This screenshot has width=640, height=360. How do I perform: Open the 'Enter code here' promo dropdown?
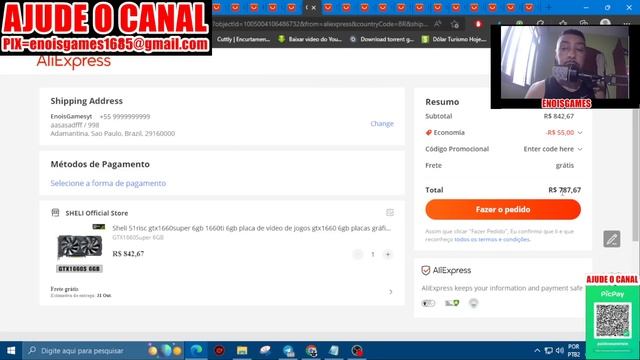(x=553, y=149)
